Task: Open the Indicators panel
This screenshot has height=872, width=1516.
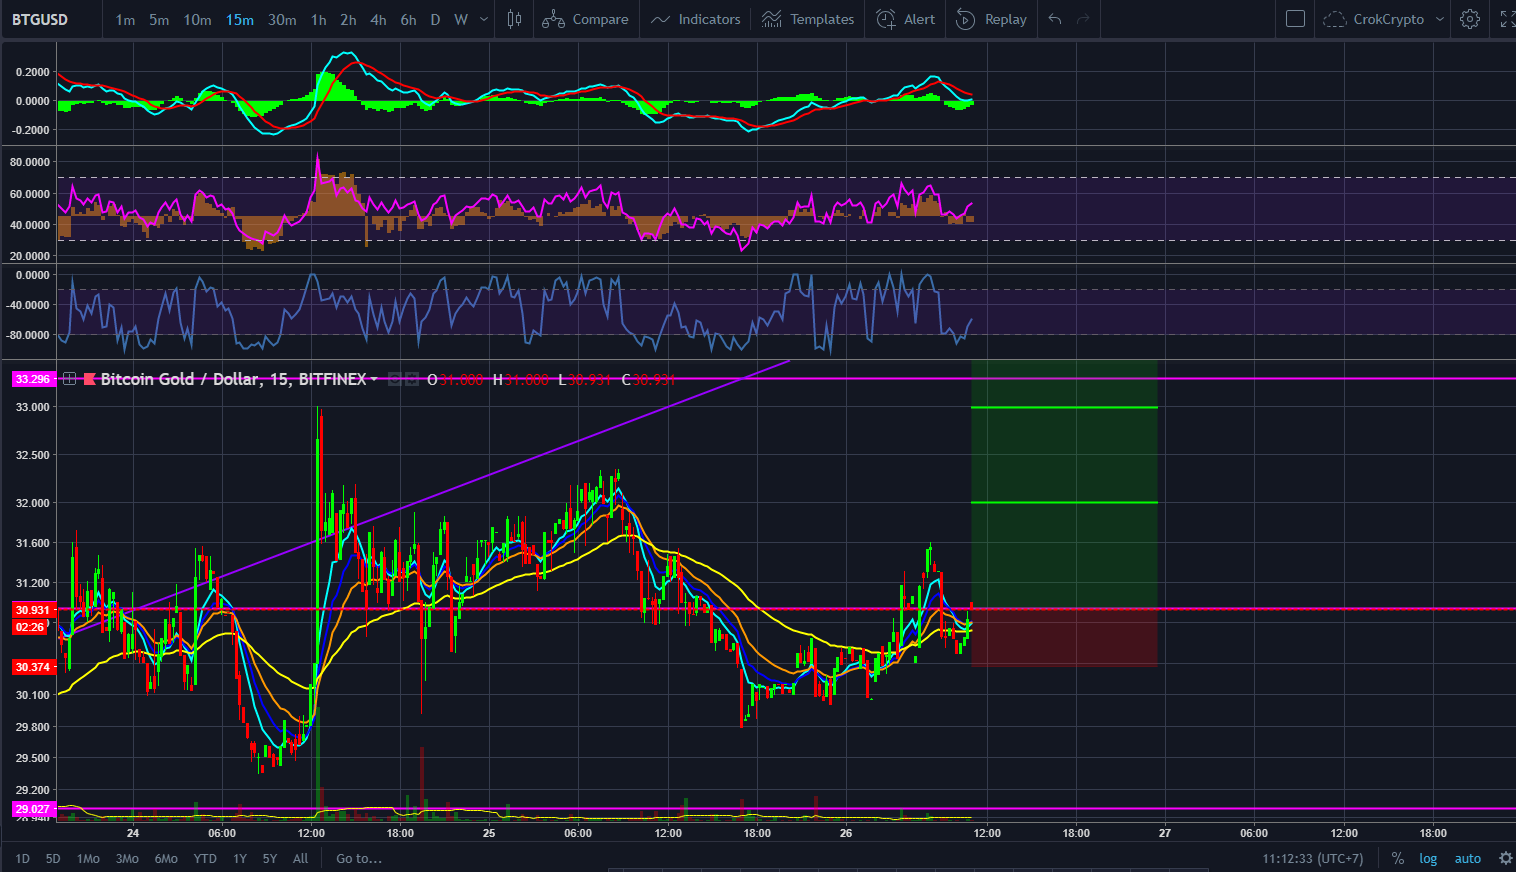Action: [696, 19]
